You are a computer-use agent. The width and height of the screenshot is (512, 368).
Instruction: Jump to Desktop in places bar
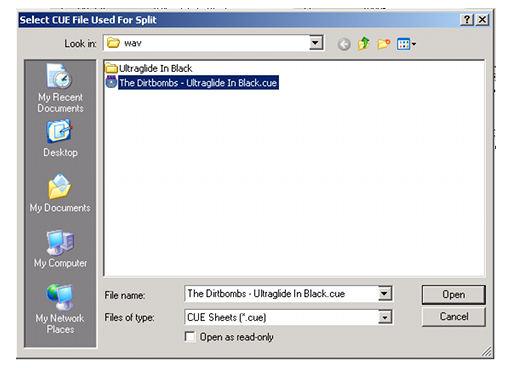point(60,138)
